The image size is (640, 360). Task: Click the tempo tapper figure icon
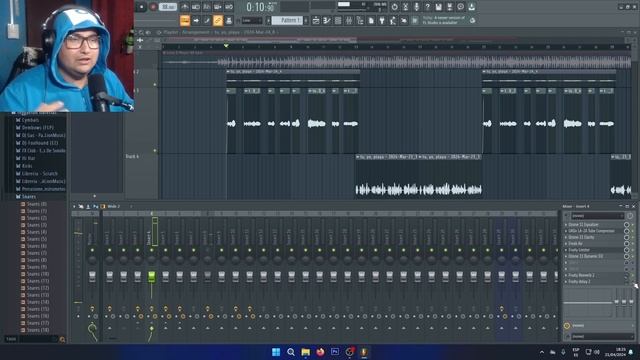(x=393, y=20)
